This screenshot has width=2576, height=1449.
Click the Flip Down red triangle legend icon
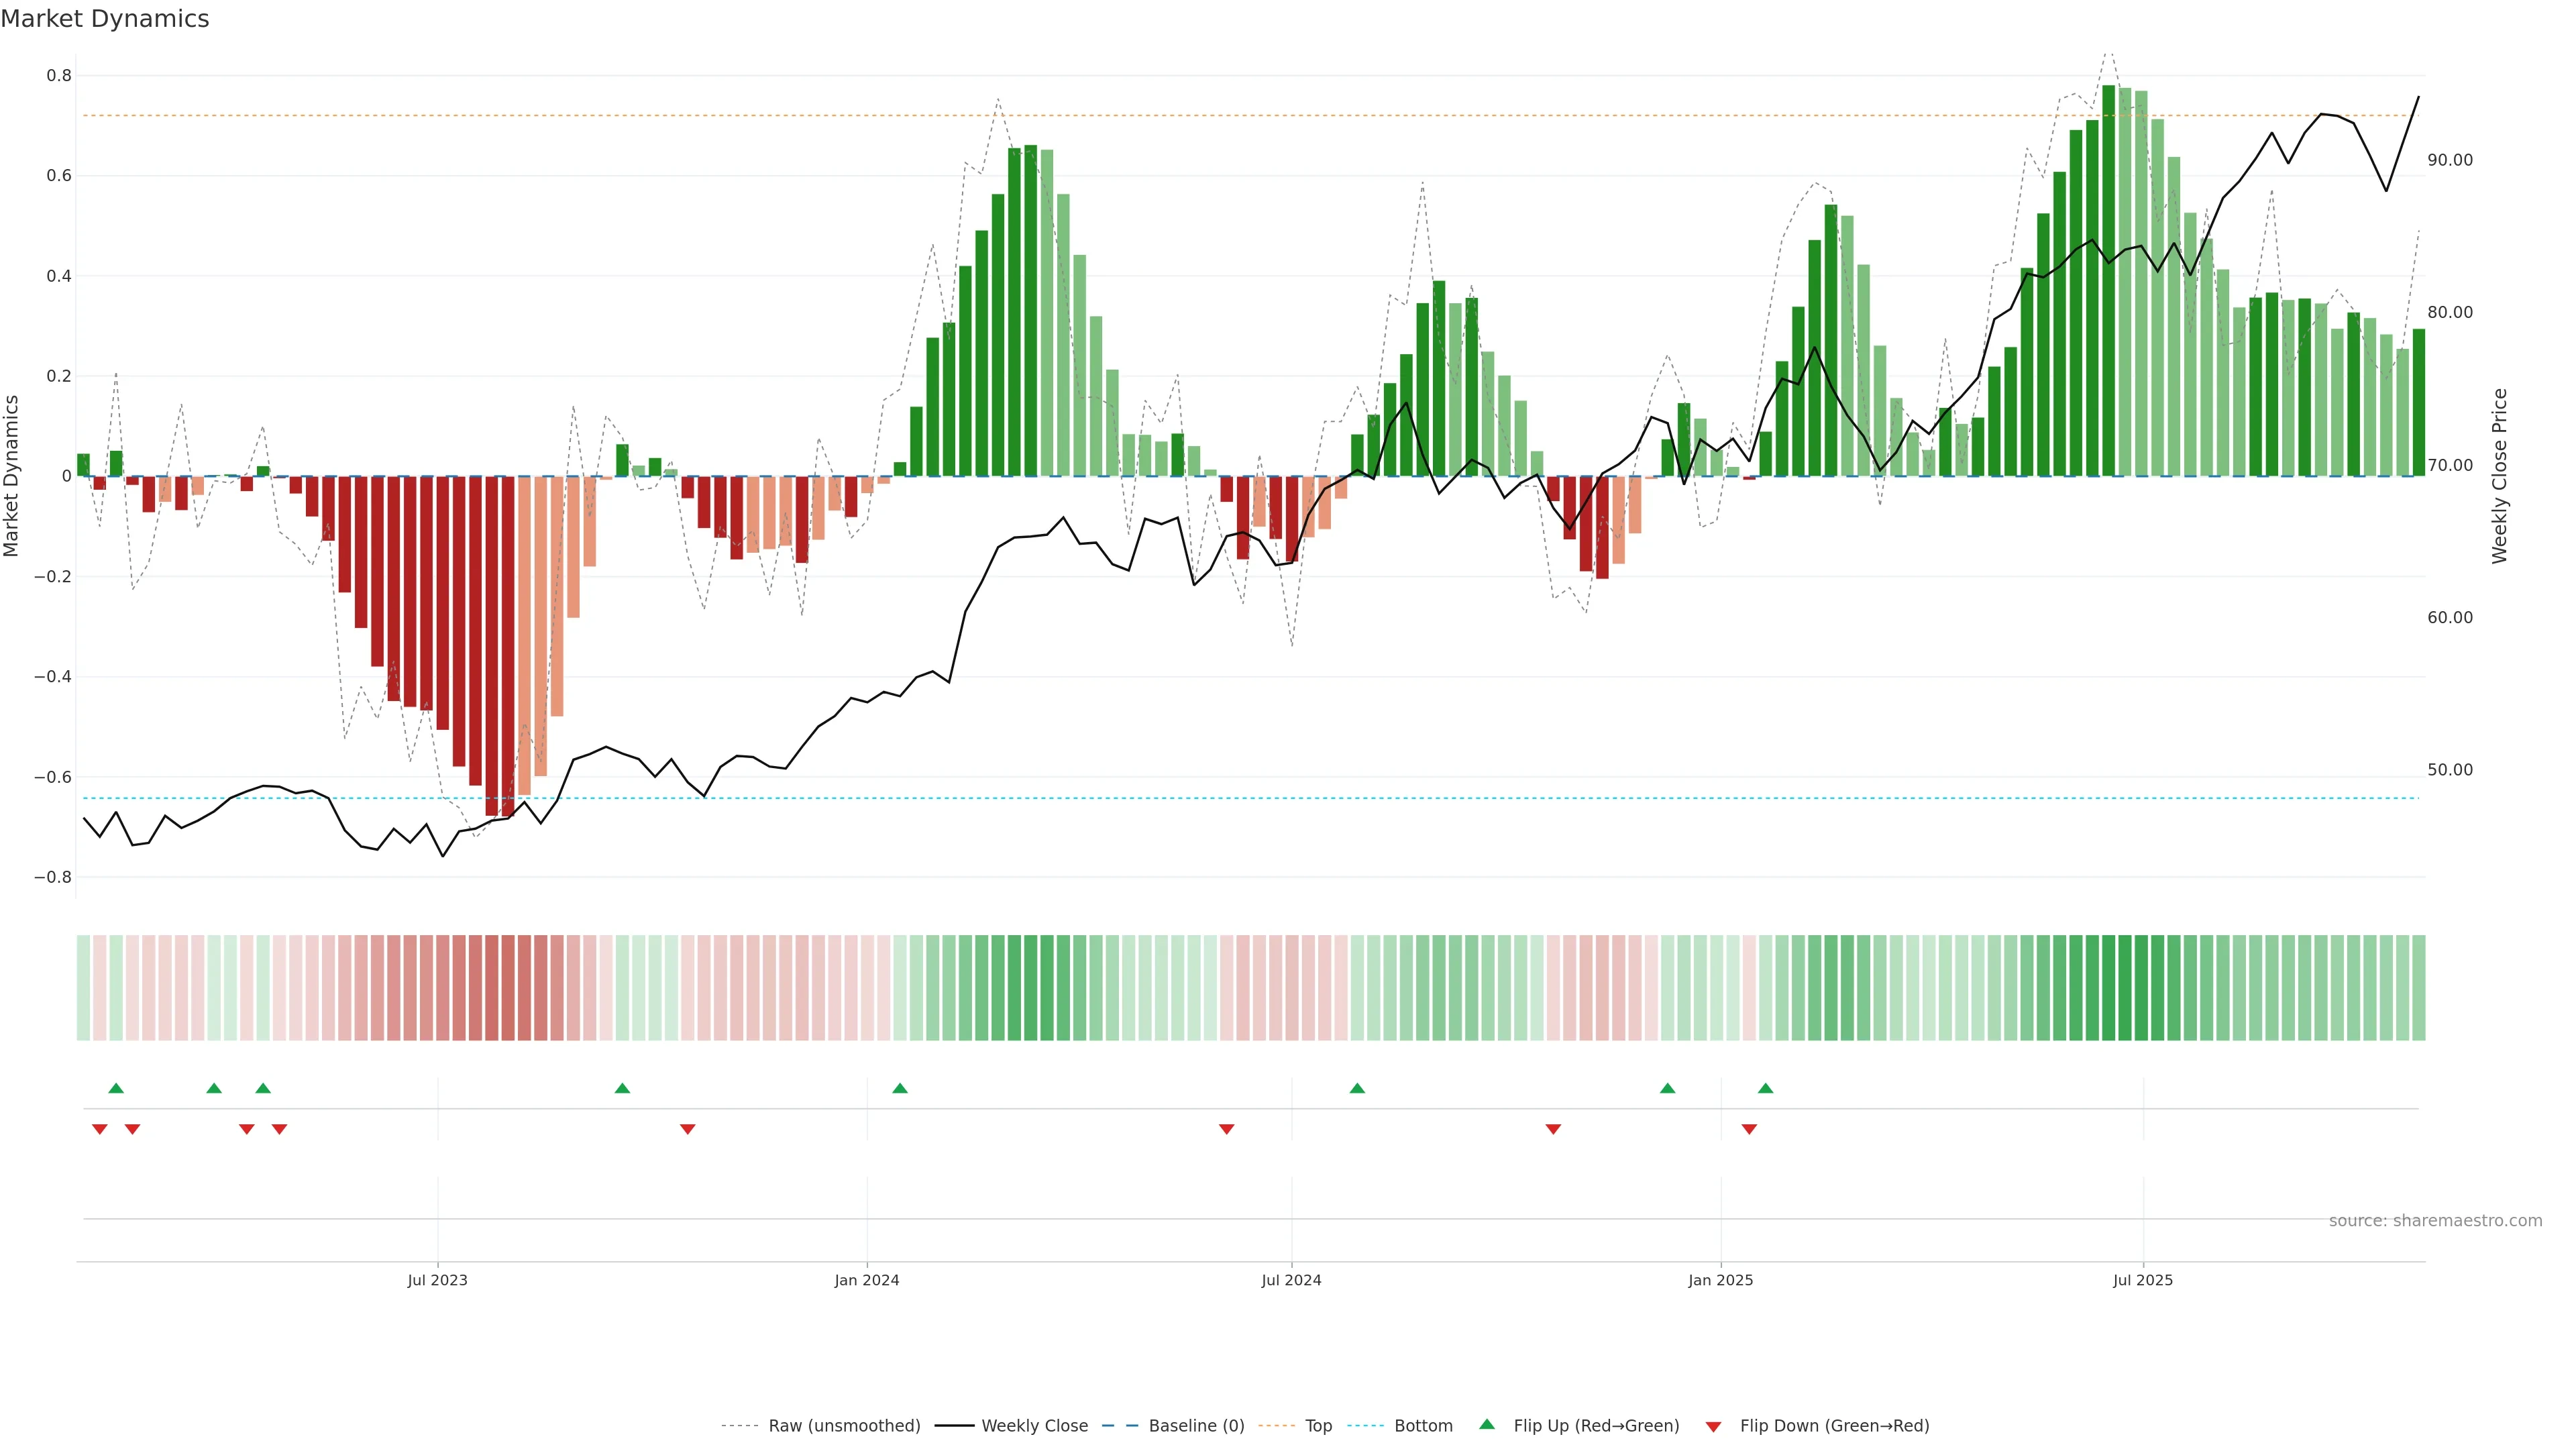pos(1713,1426)
